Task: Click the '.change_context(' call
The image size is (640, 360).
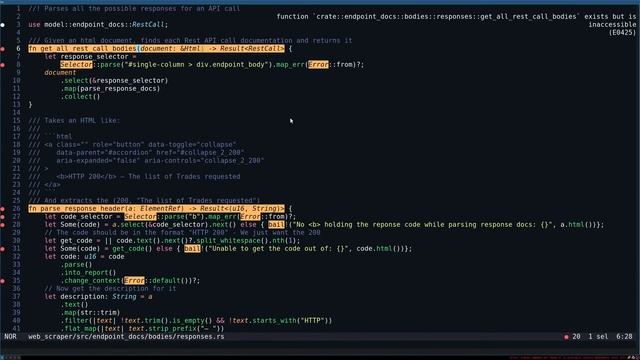Action: pyautogui.click(x=92, y=280)
